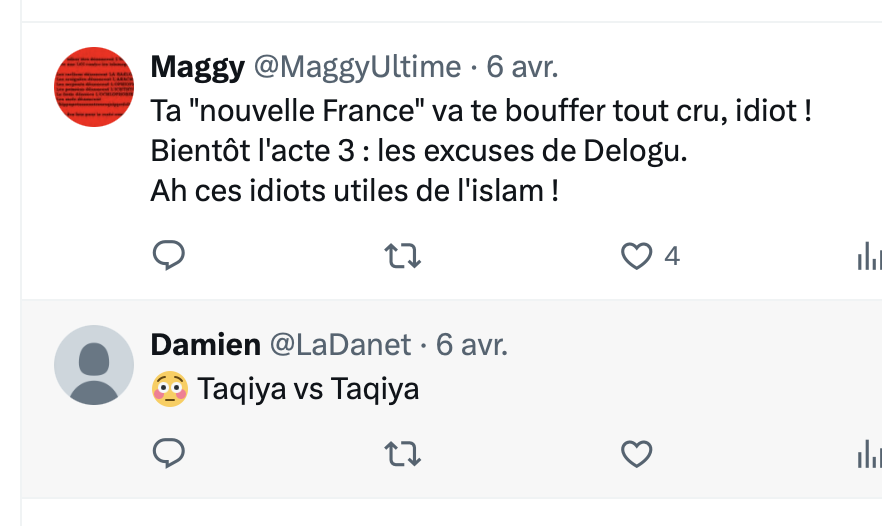Reply to Damien's tweet
Viewport: 882px width, 526px height.
[x=169, y=455]
